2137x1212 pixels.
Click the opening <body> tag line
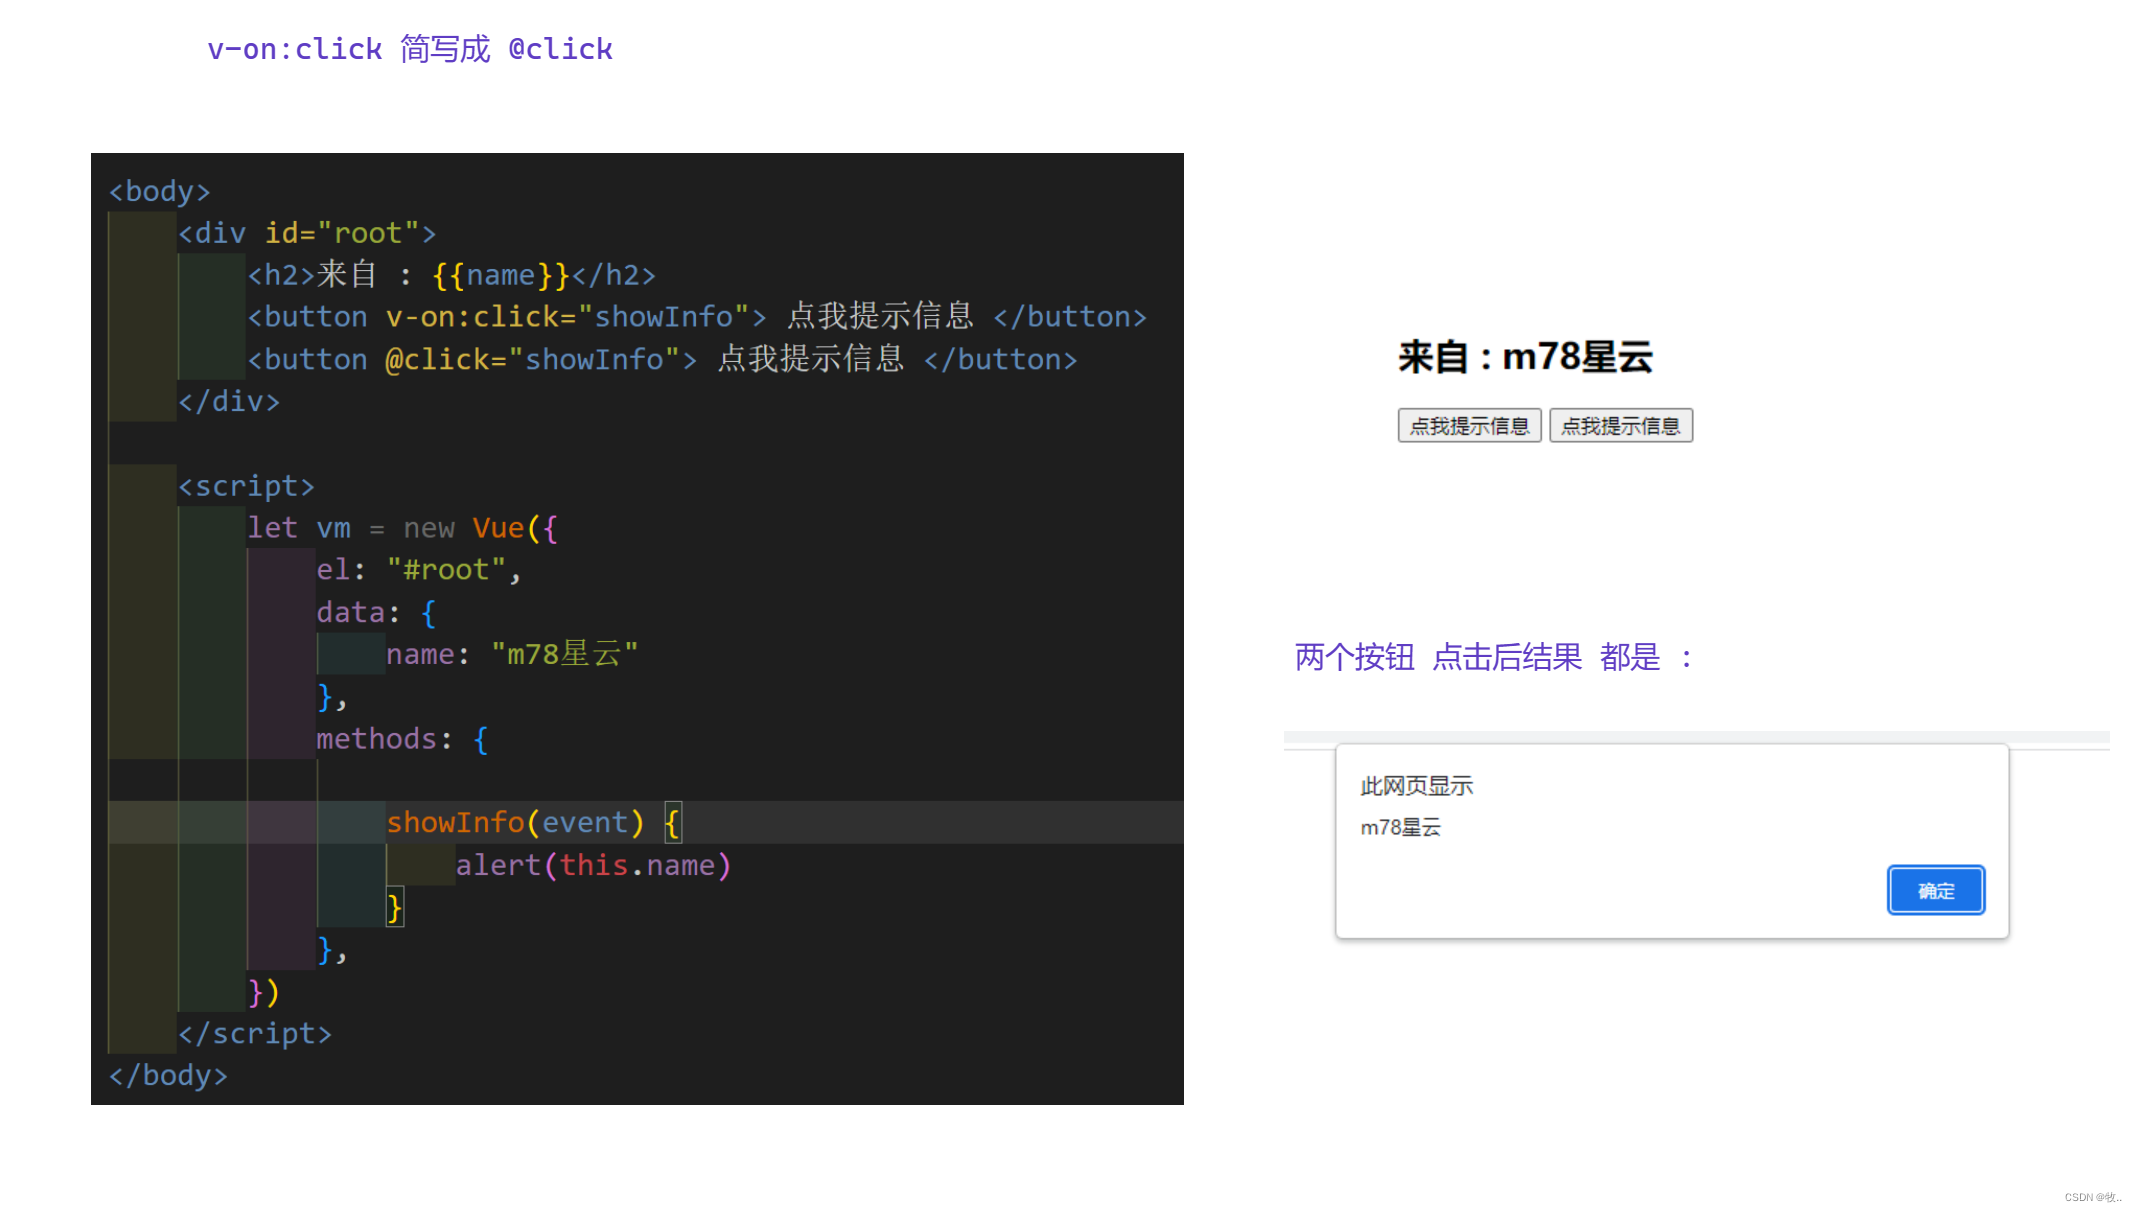(160, 191)
